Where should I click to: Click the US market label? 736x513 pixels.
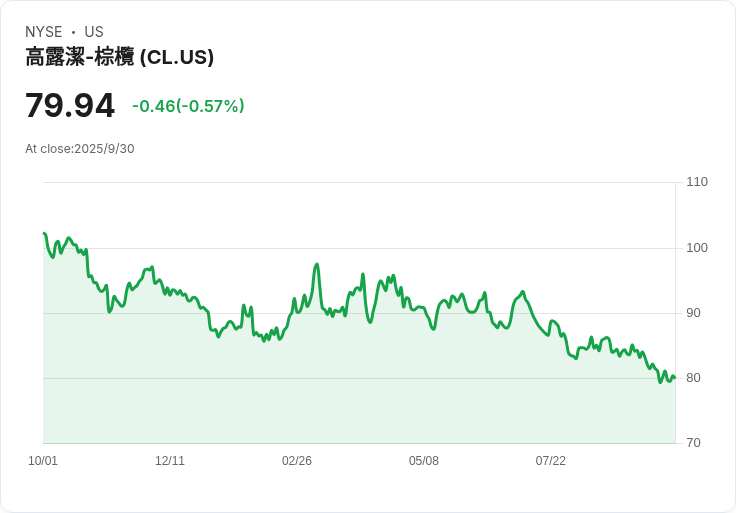[94, 32]
